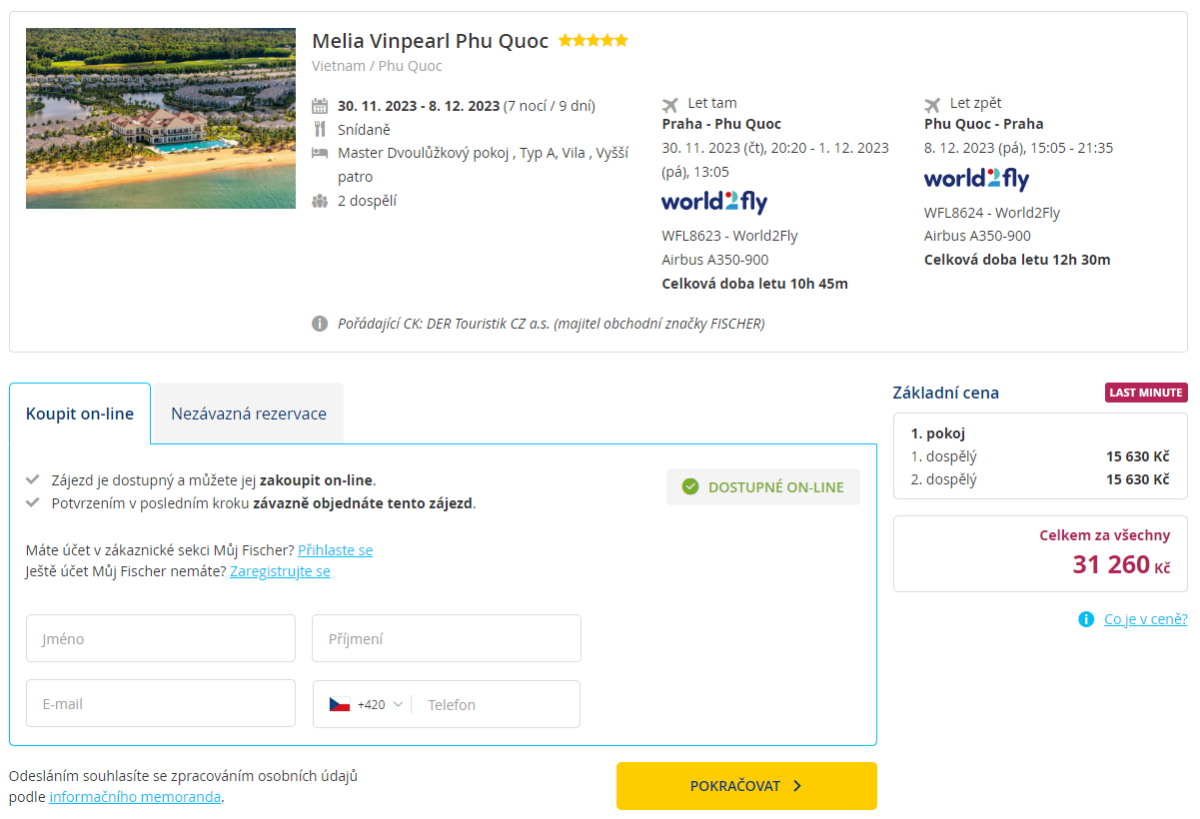
Task: Click the info icon near Pořádající CK
Action: tap(320, 324)
